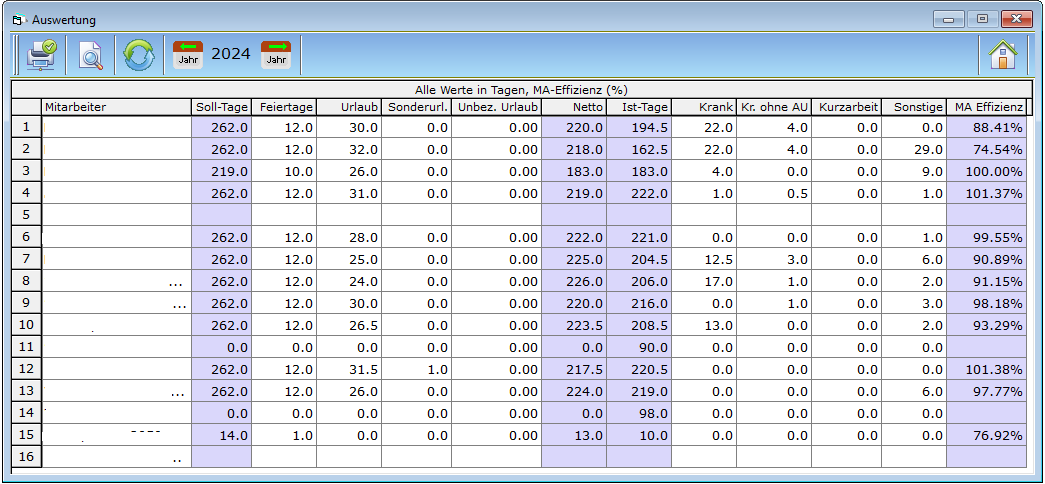Click Ist-Tage value 194.5
Screen dimensions: 1045x484
click(x=638, y=127)
